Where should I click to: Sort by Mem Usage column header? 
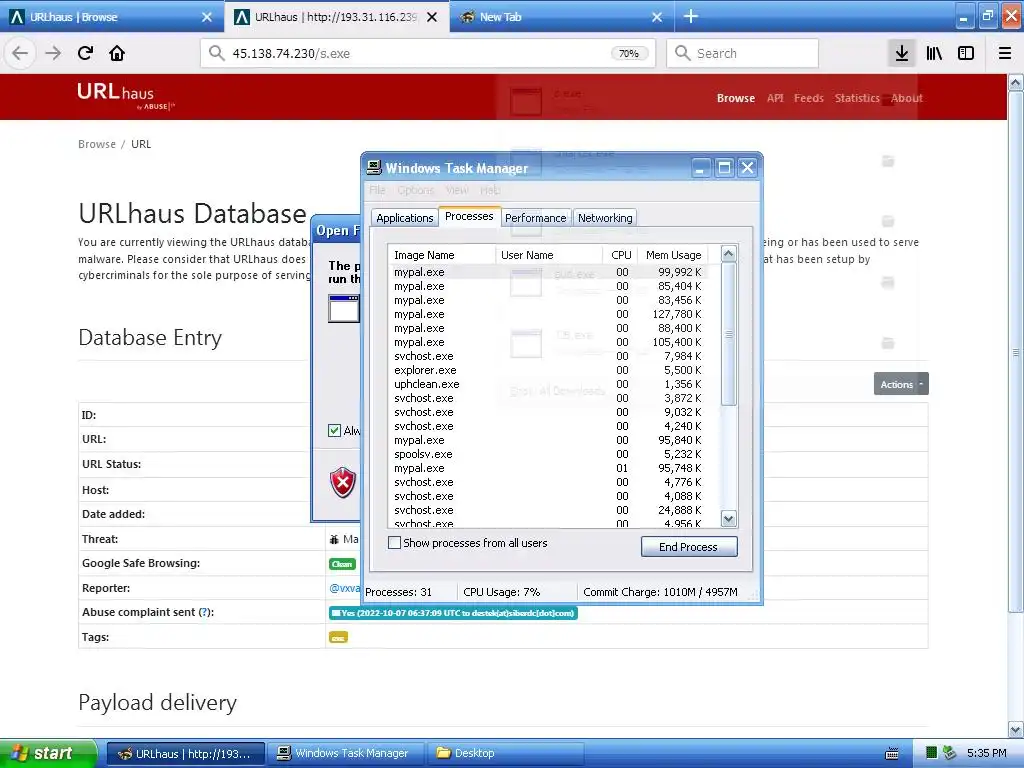[x=673, y=255]
